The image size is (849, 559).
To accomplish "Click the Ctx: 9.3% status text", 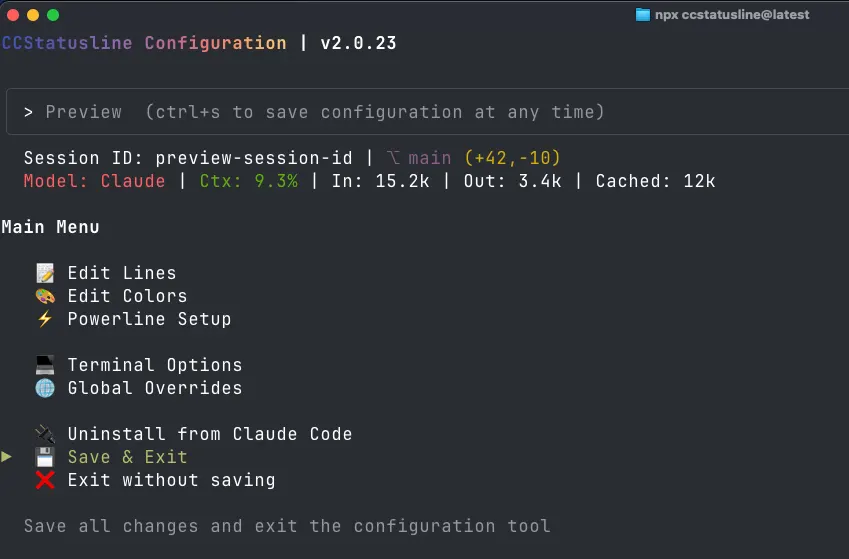I will click(249, 181).
